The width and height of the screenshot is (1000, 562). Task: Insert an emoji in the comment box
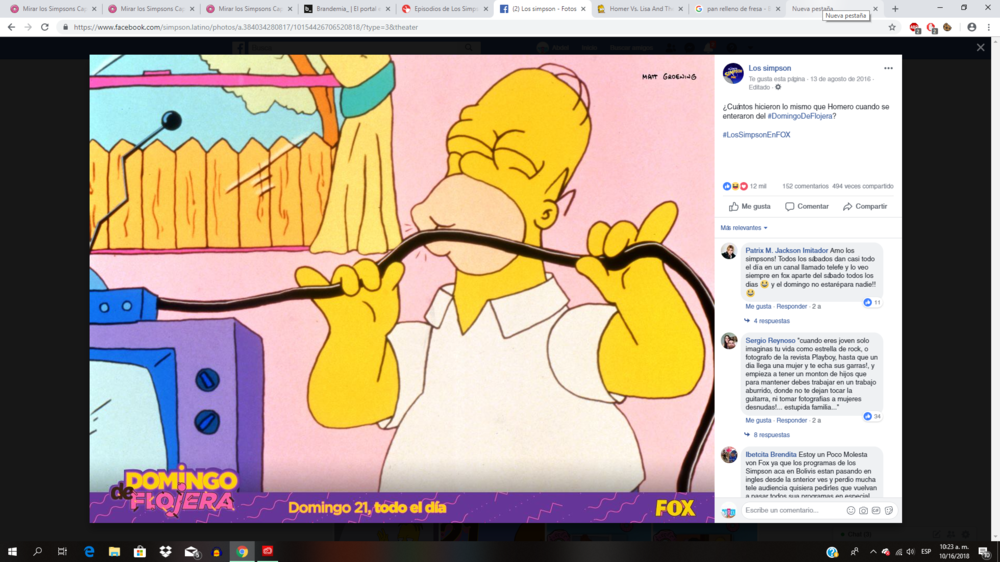pos(850,510)
